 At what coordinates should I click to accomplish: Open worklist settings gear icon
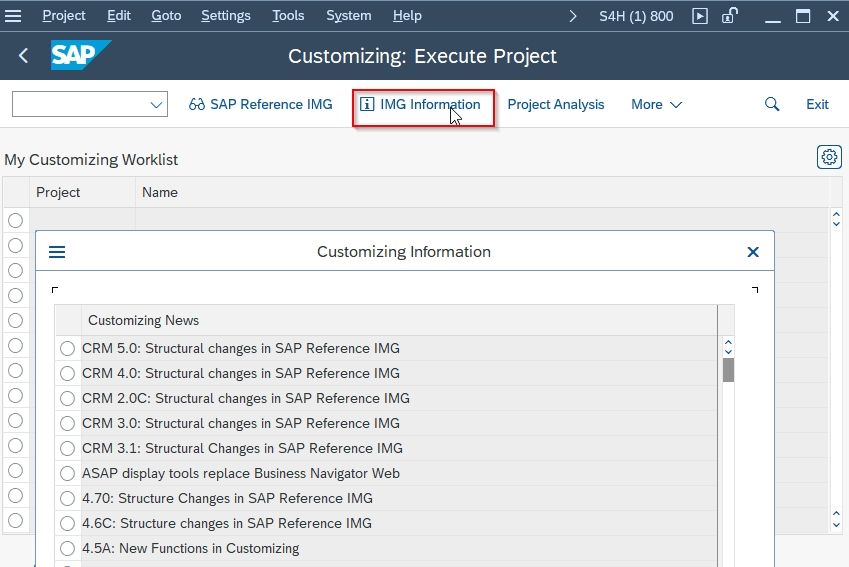pos(829,157)
